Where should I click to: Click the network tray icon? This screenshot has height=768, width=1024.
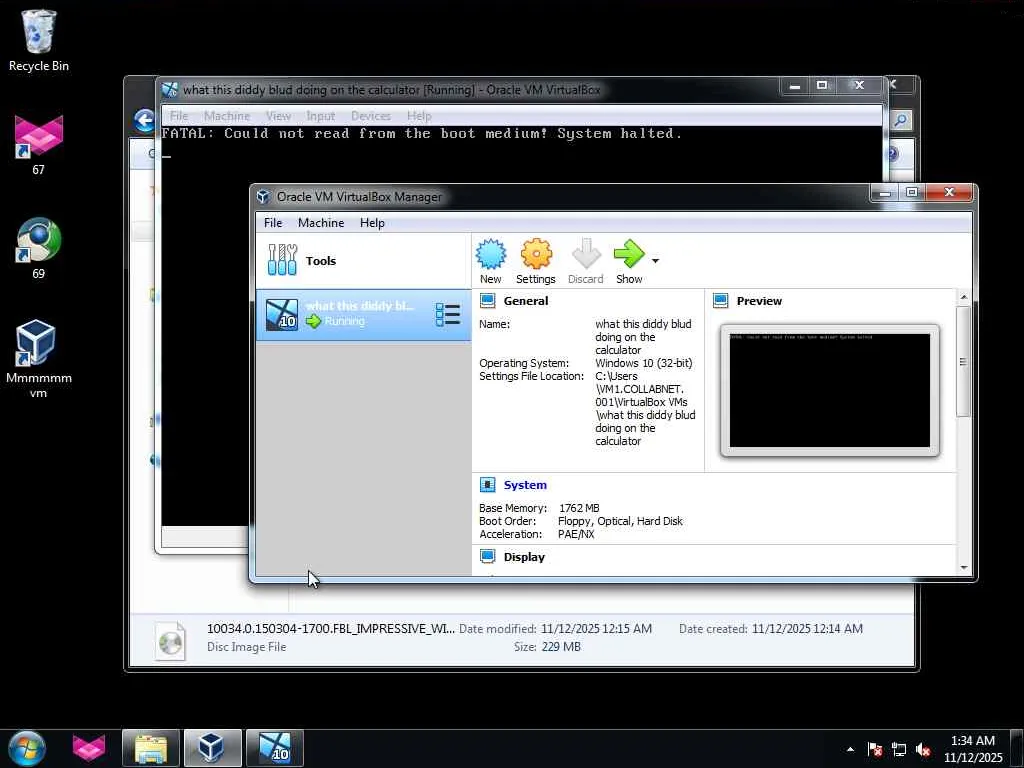tap(899, 750)
